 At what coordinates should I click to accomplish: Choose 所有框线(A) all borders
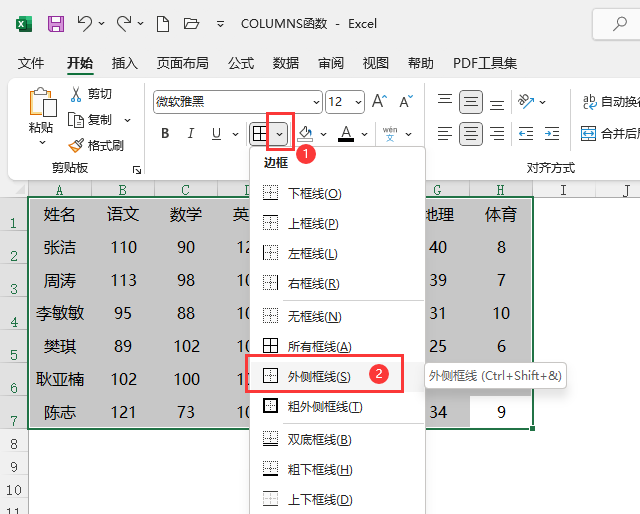(337, 347)
